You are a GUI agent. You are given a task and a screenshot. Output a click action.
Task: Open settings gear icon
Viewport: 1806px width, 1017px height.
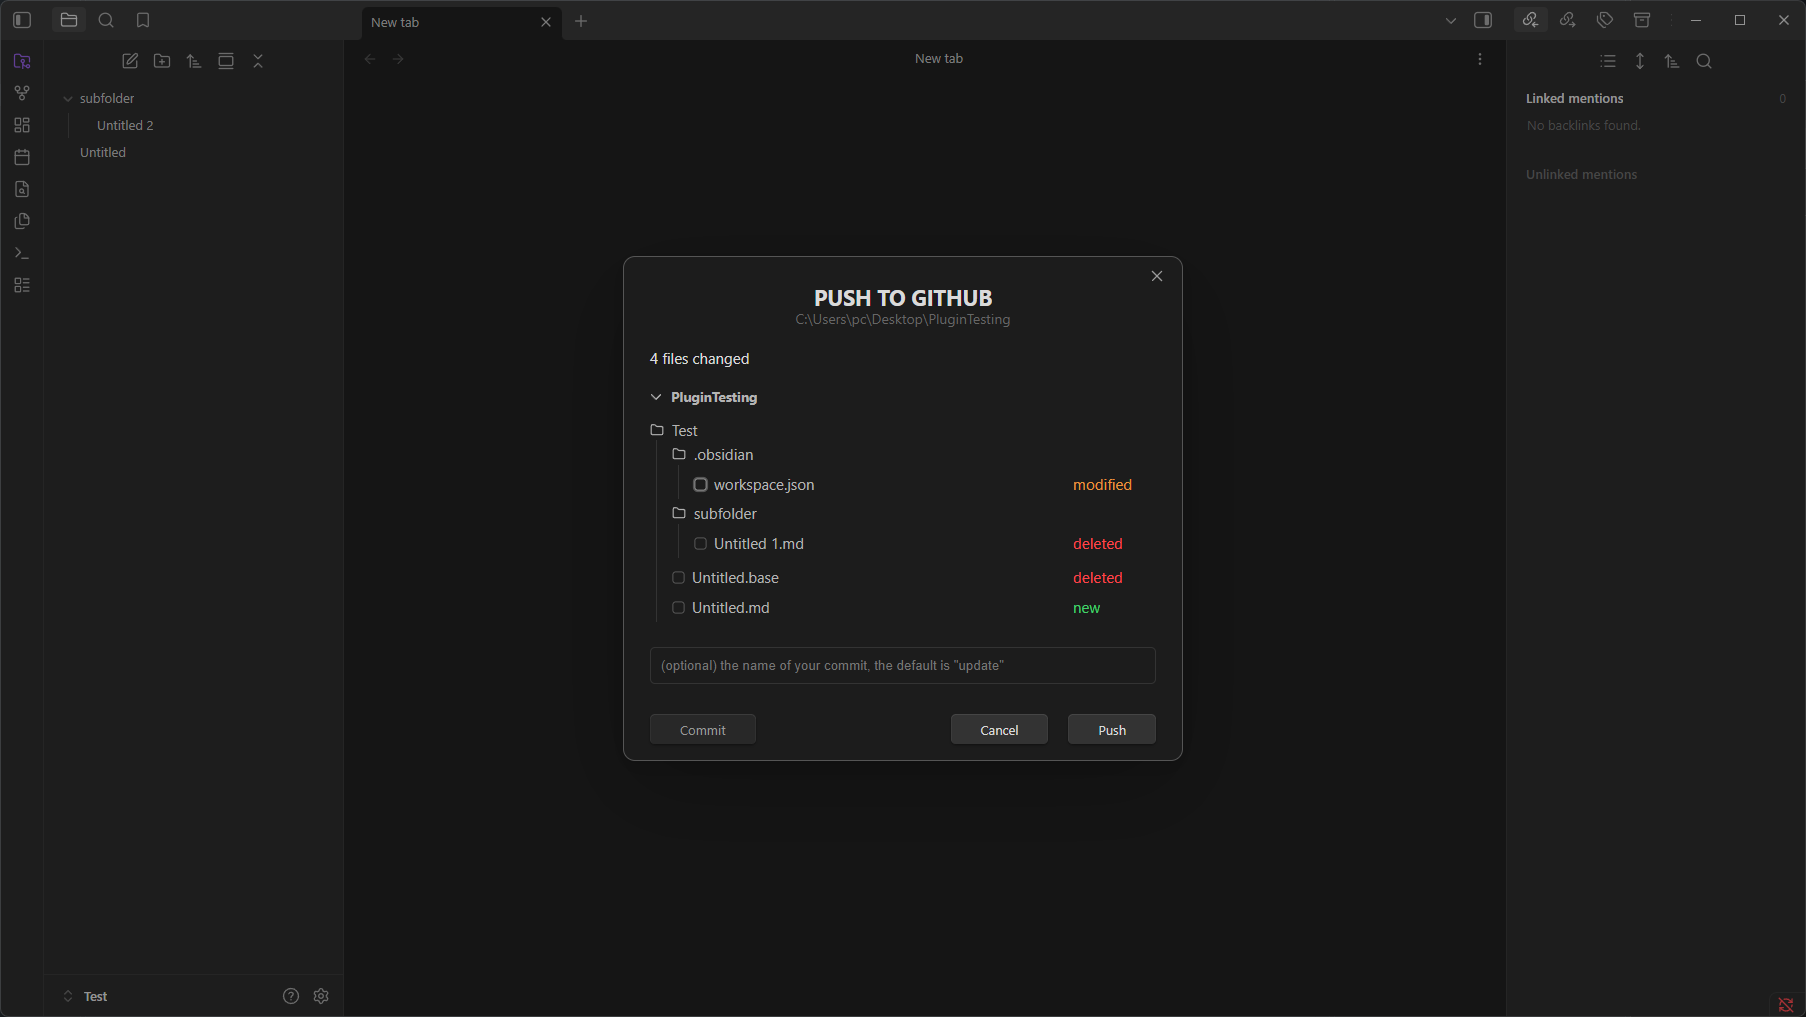point(321,996)
